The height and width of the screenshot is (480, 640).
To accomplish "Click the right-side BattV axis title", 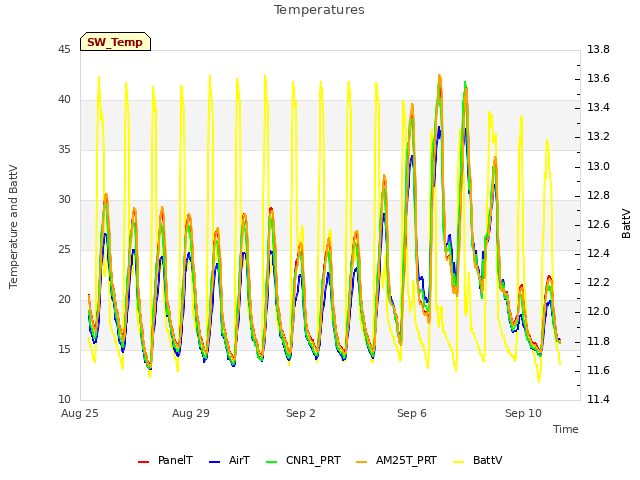I will pyautogui.click(x=626, y=224).
